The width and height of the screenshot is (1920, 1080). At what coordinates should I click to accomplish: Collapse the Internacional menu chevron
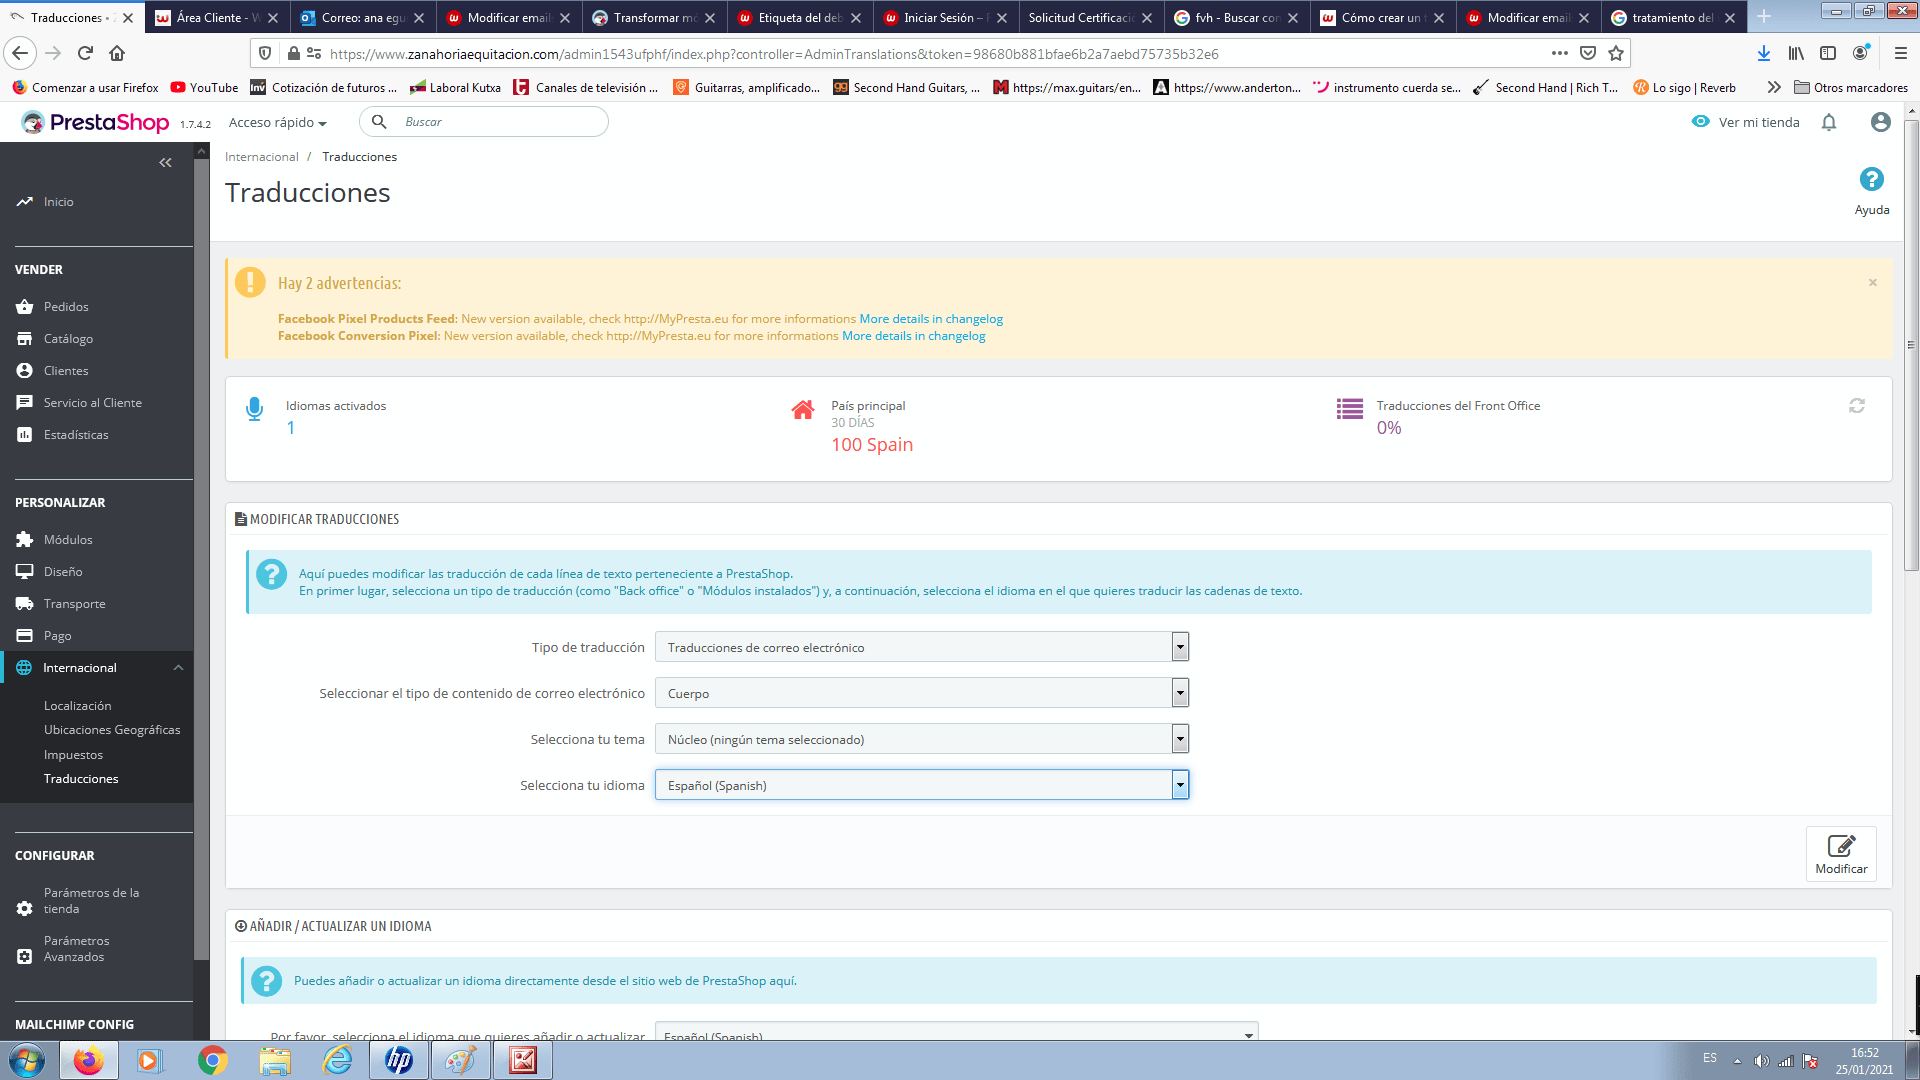[178, 667]
